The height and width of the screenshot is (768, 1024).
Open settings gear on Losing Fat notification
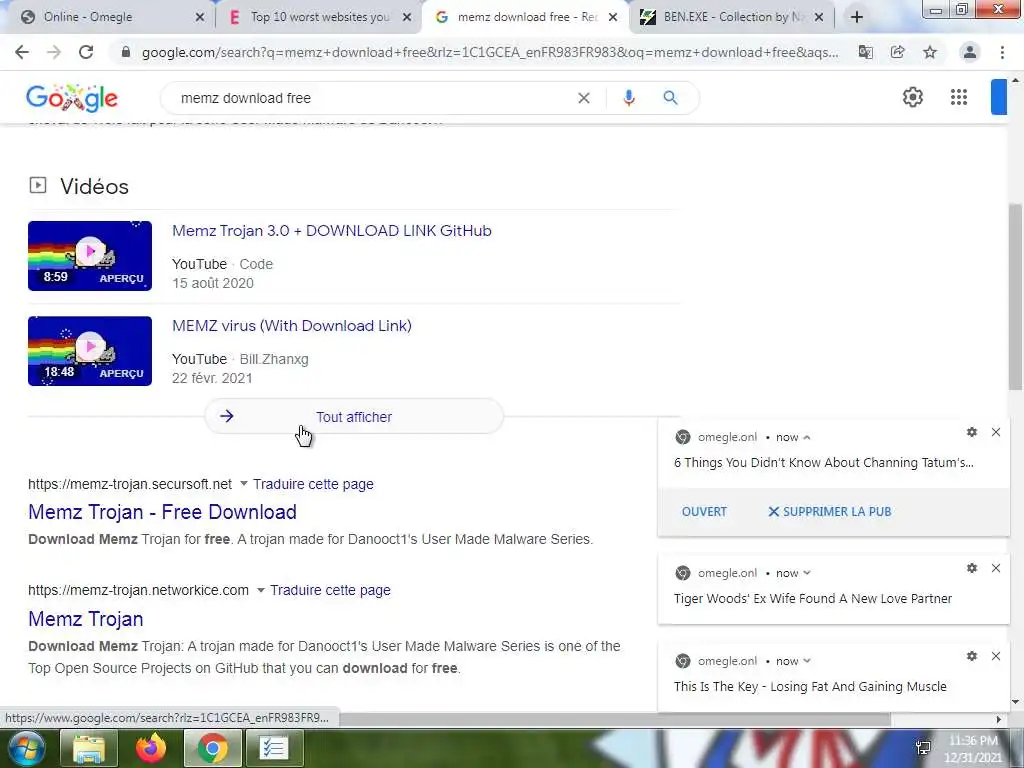[972, 656]
